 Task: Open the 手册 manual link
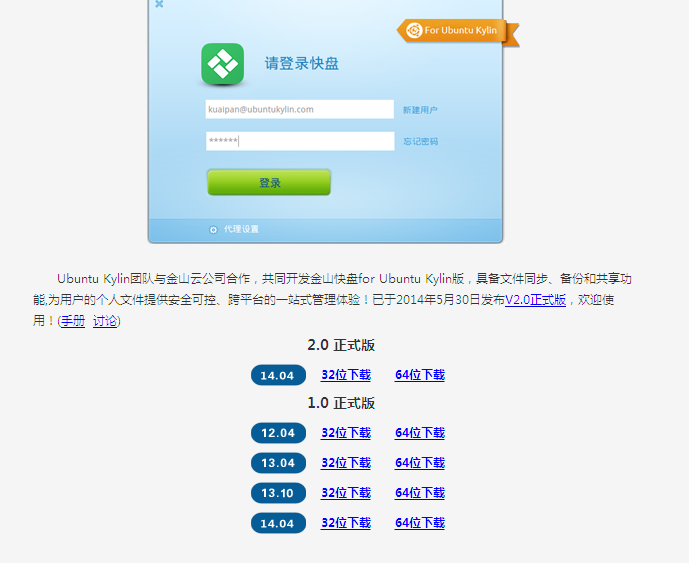[x=73, y=321]
